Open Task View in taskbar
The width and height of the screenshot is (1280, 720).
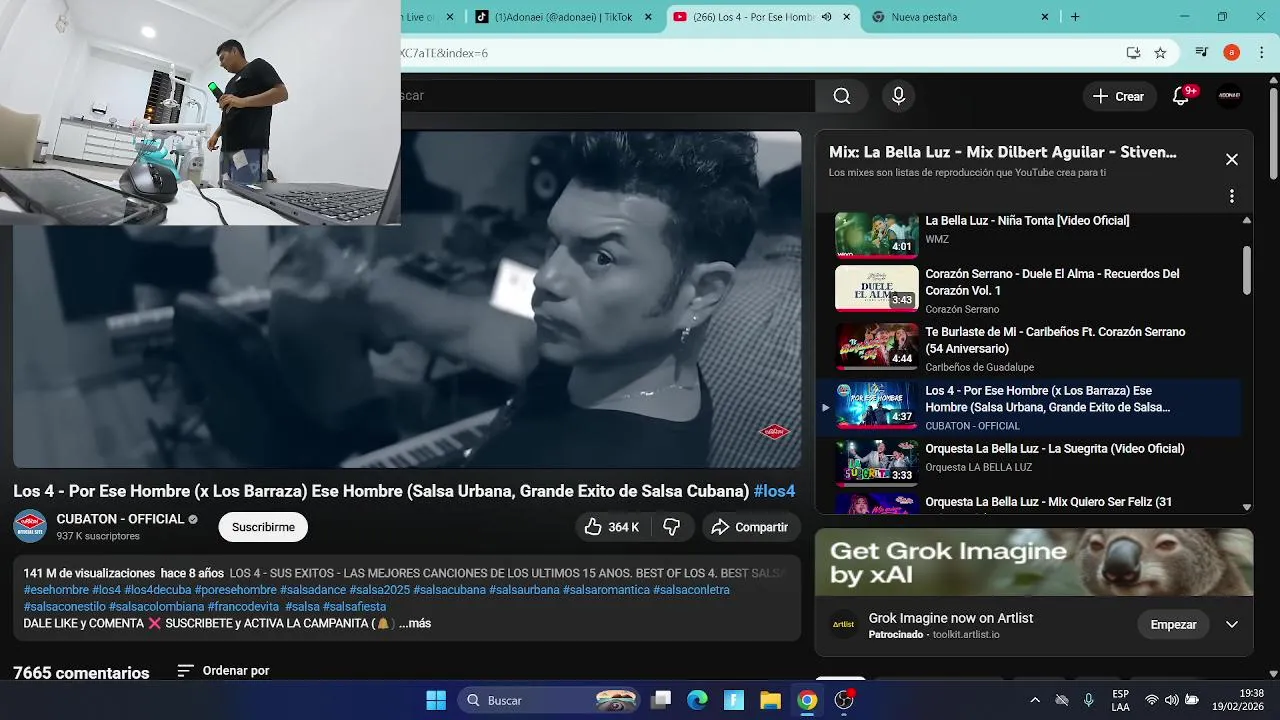click(661, 700)
